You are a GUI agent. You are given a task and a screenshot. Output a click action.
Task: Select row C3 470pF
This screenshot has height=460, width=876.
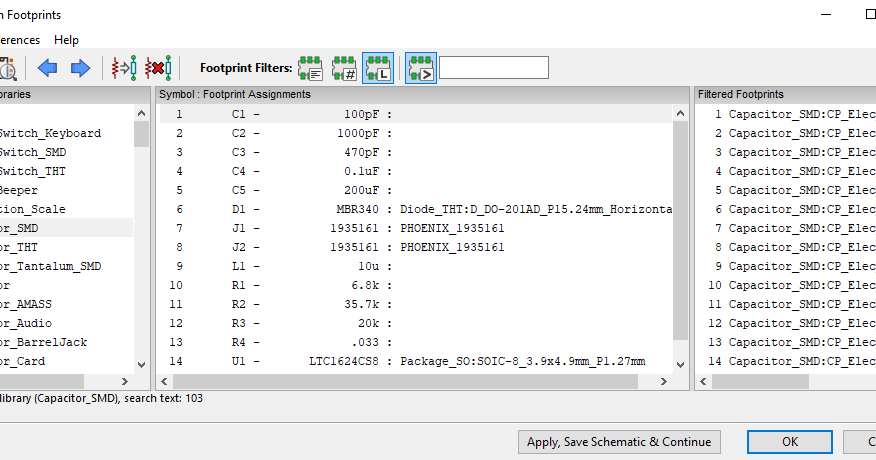click(x=416, y=152)
